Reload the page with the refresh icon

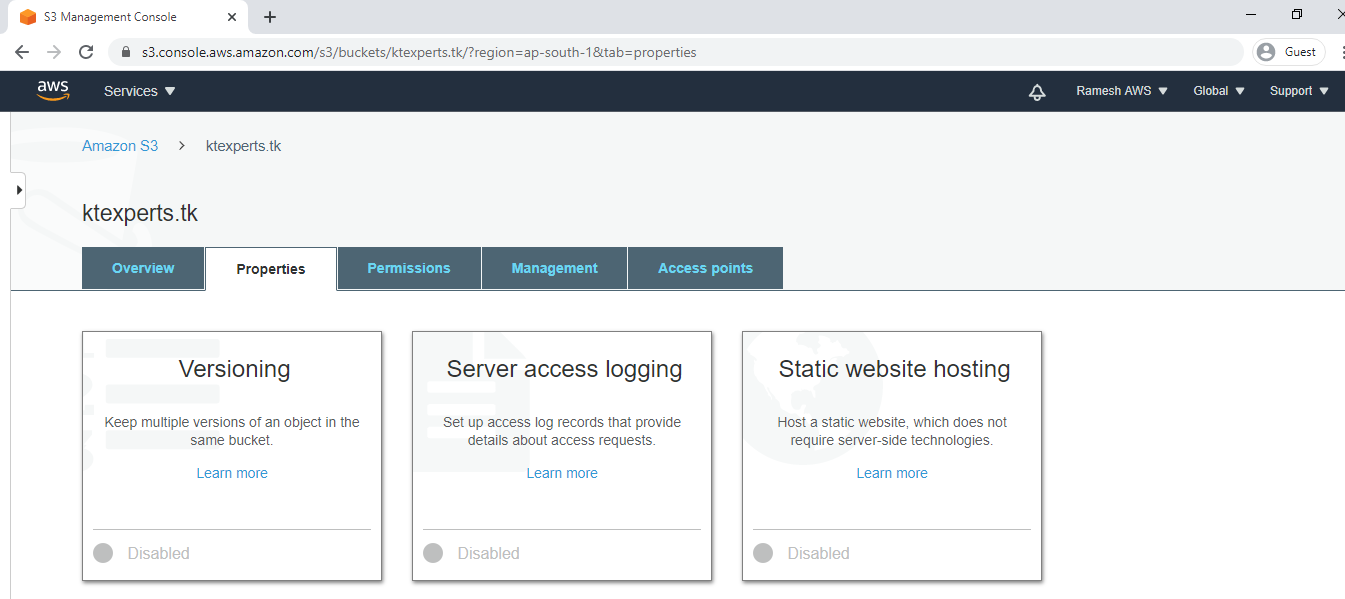[86, 52]
